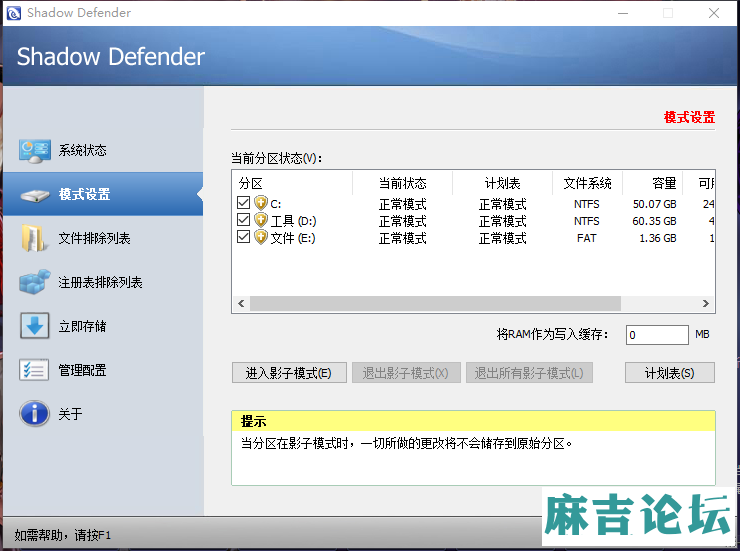Select the 60.35 GB capacity cell
This screenshot has height=551, width=740.
655,221
